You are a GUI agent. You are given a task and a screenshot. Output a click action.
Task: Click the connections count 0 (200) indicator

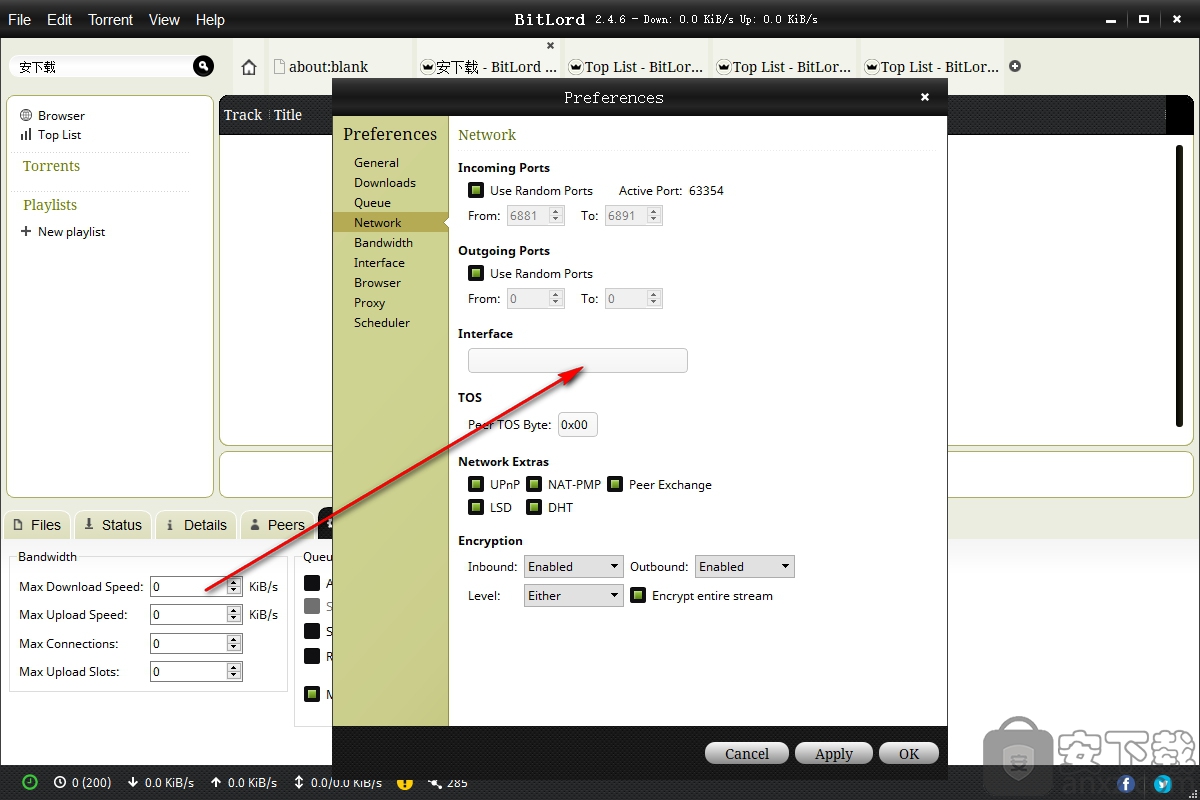(x=82, y=782)
